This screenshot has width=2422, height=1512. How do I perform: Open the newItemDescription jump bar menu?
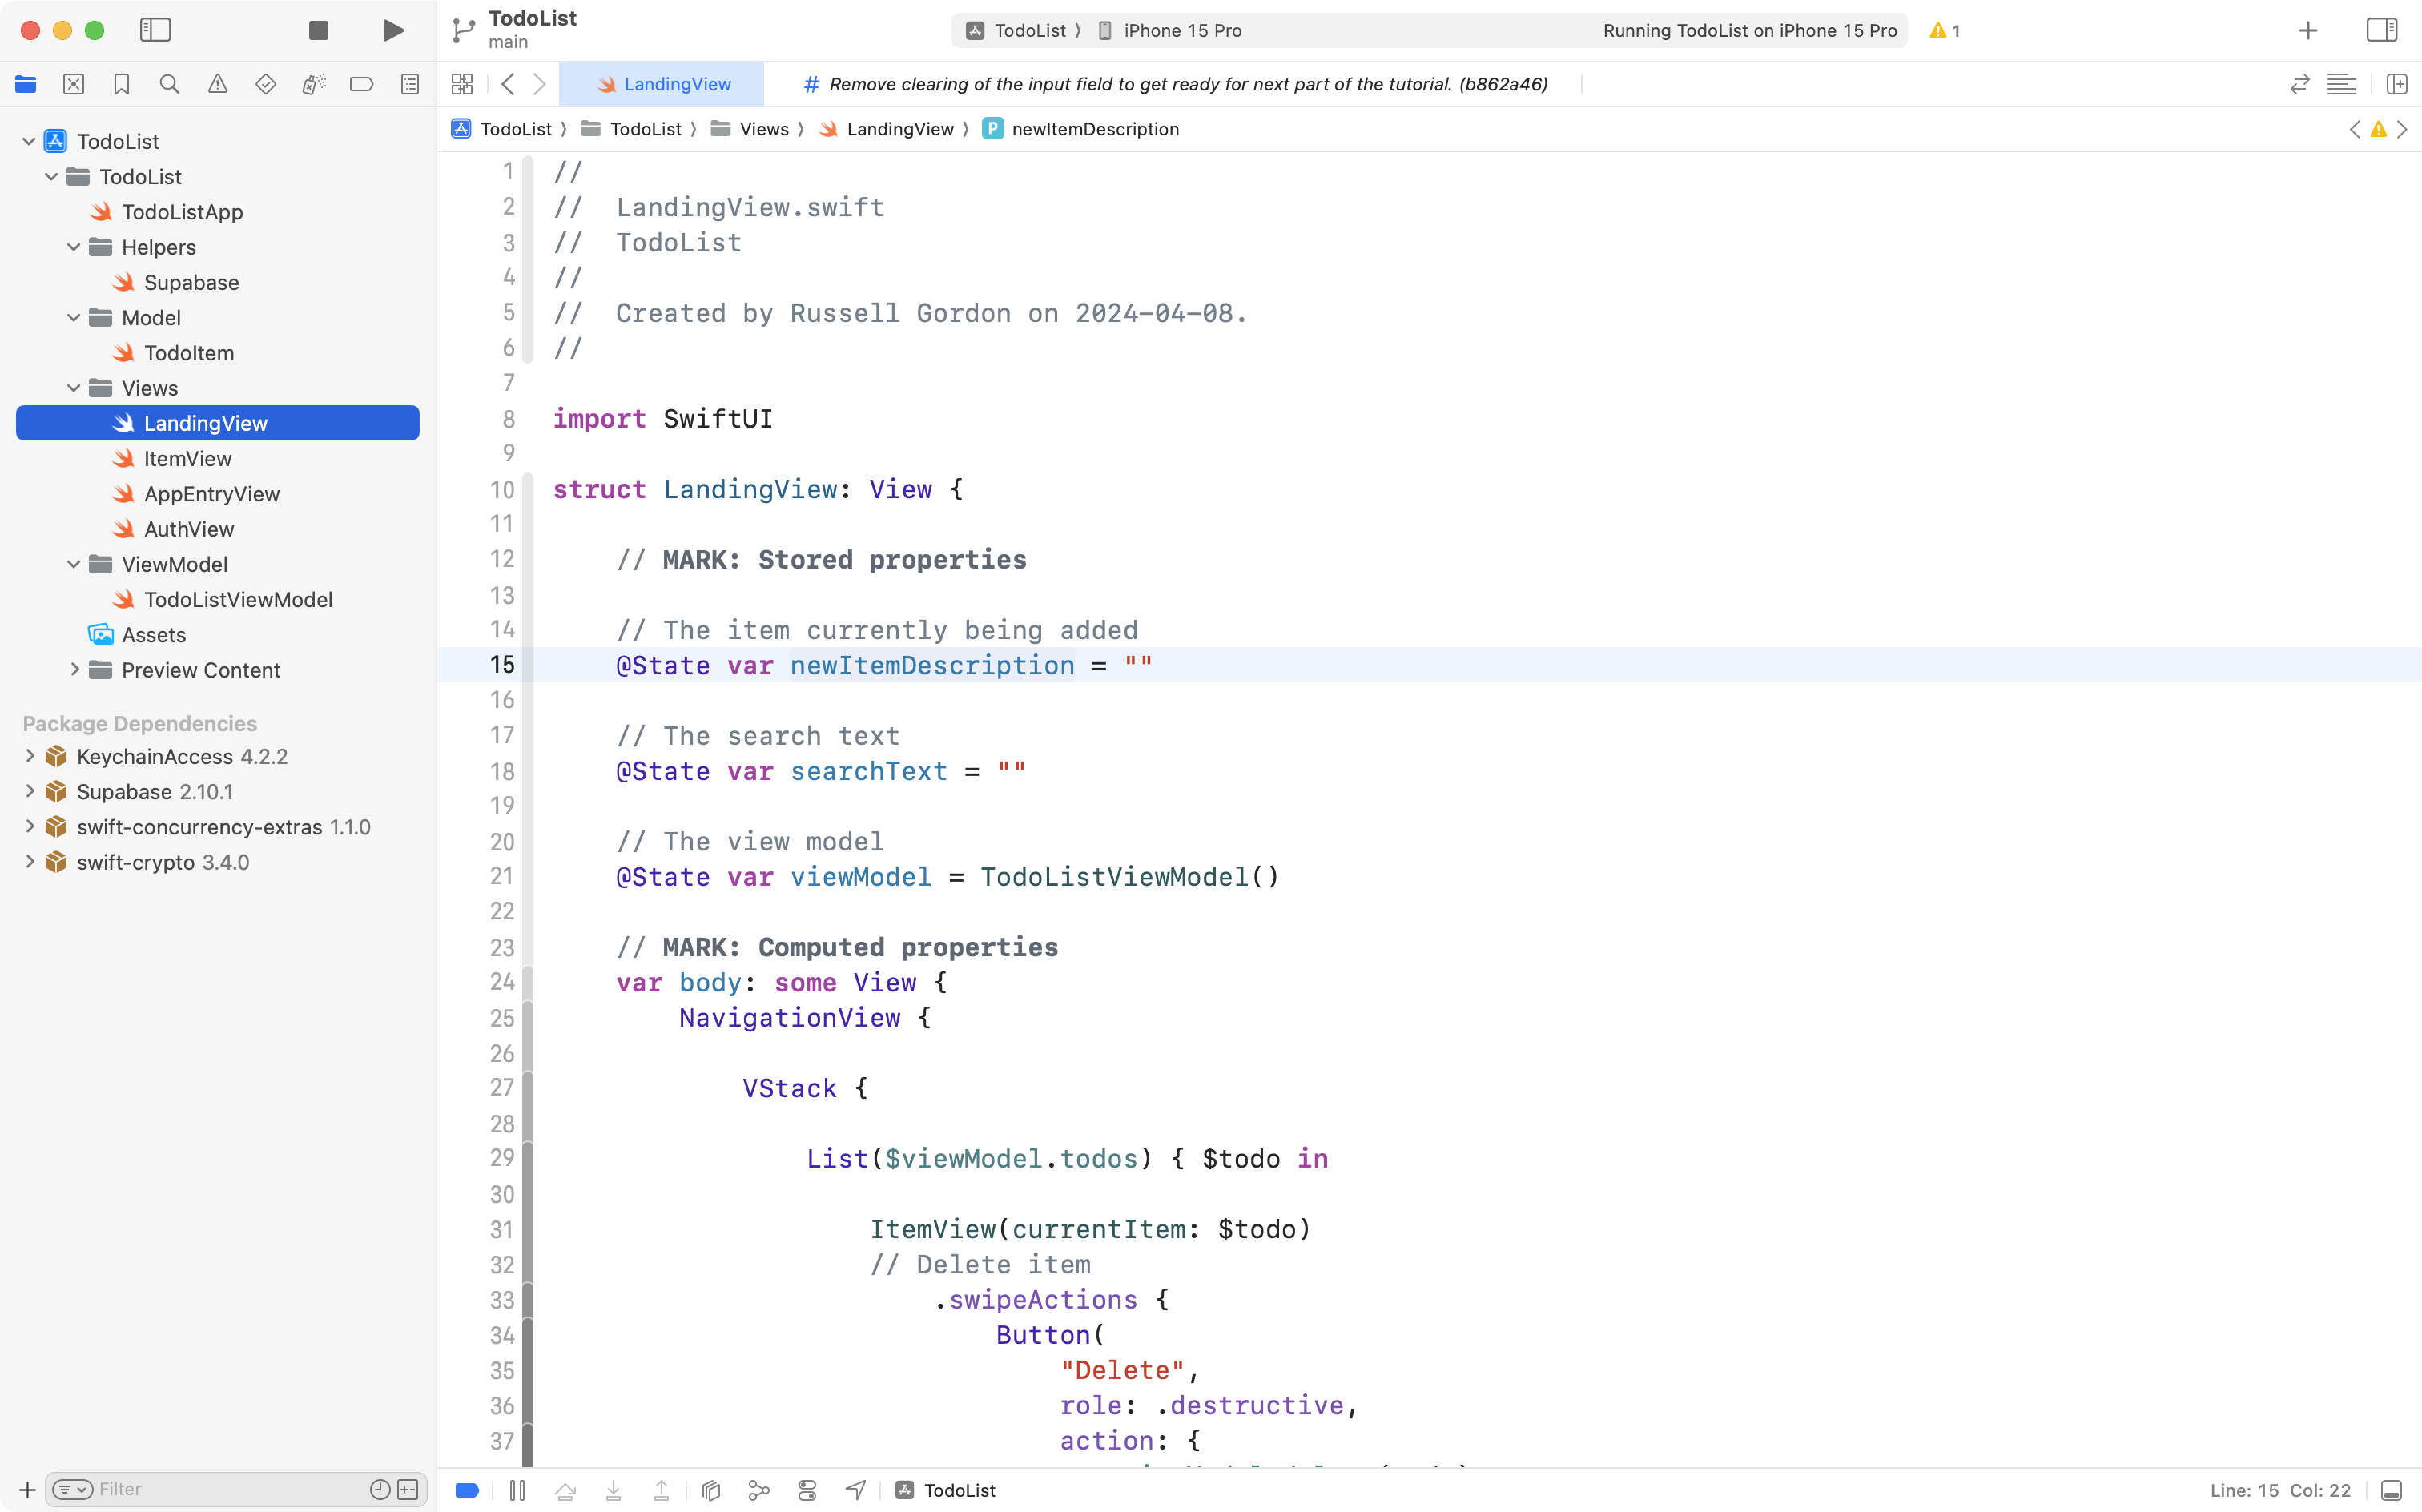tap(1094, 129)
